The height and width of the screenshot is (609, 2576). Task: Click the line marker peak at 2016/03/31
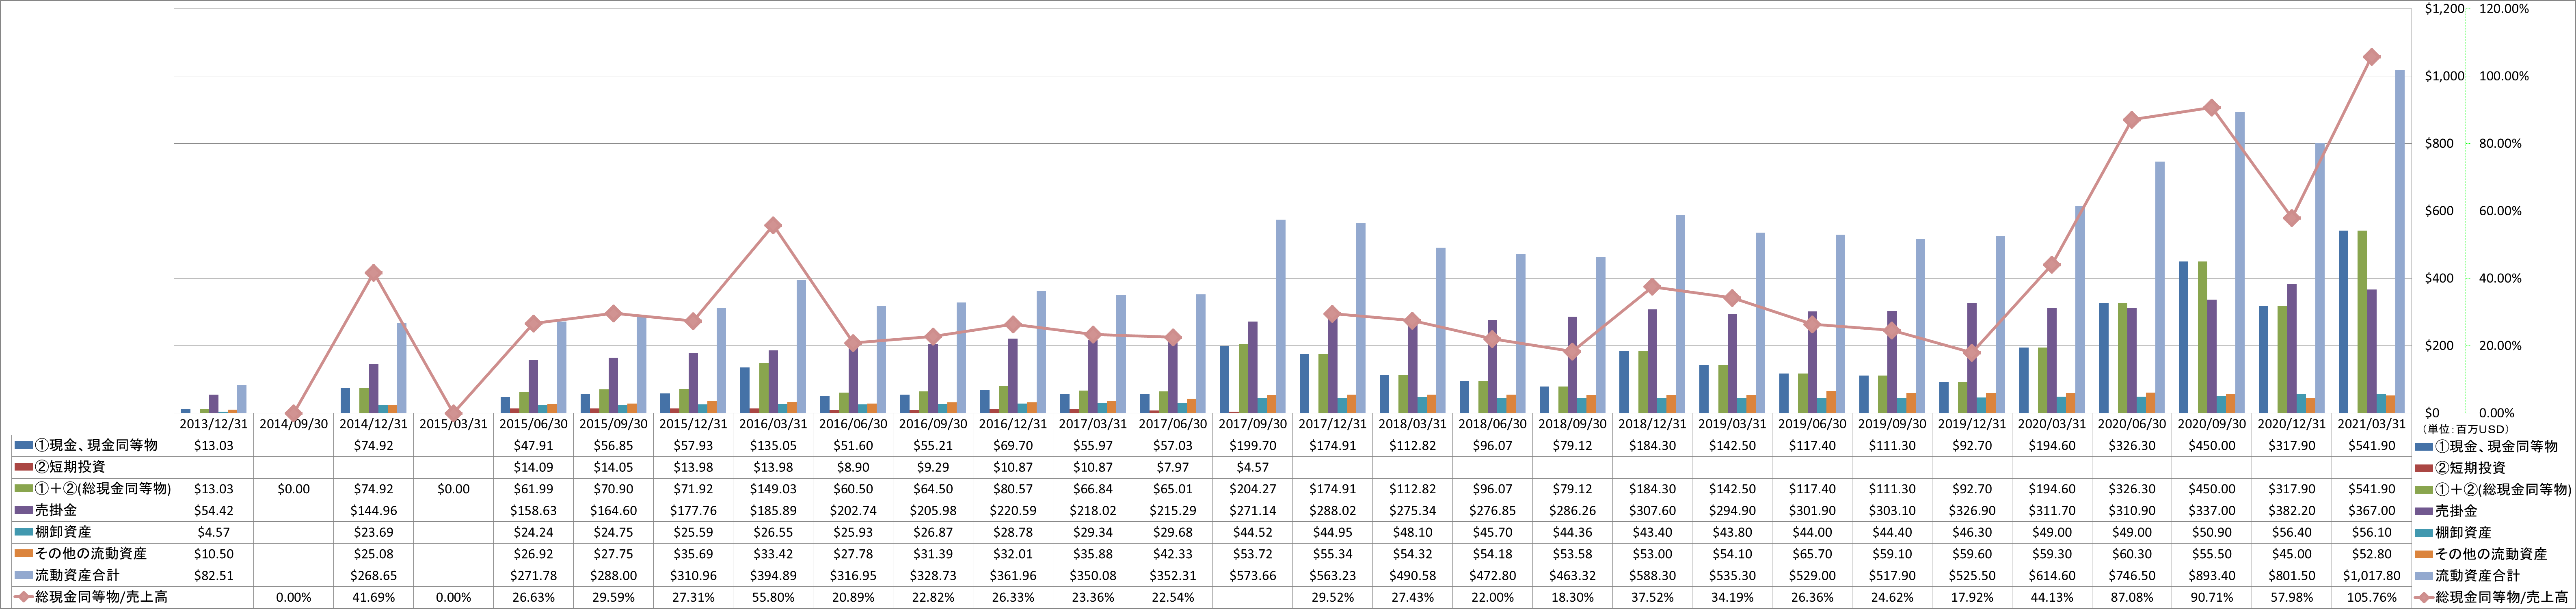coord(773,226)
